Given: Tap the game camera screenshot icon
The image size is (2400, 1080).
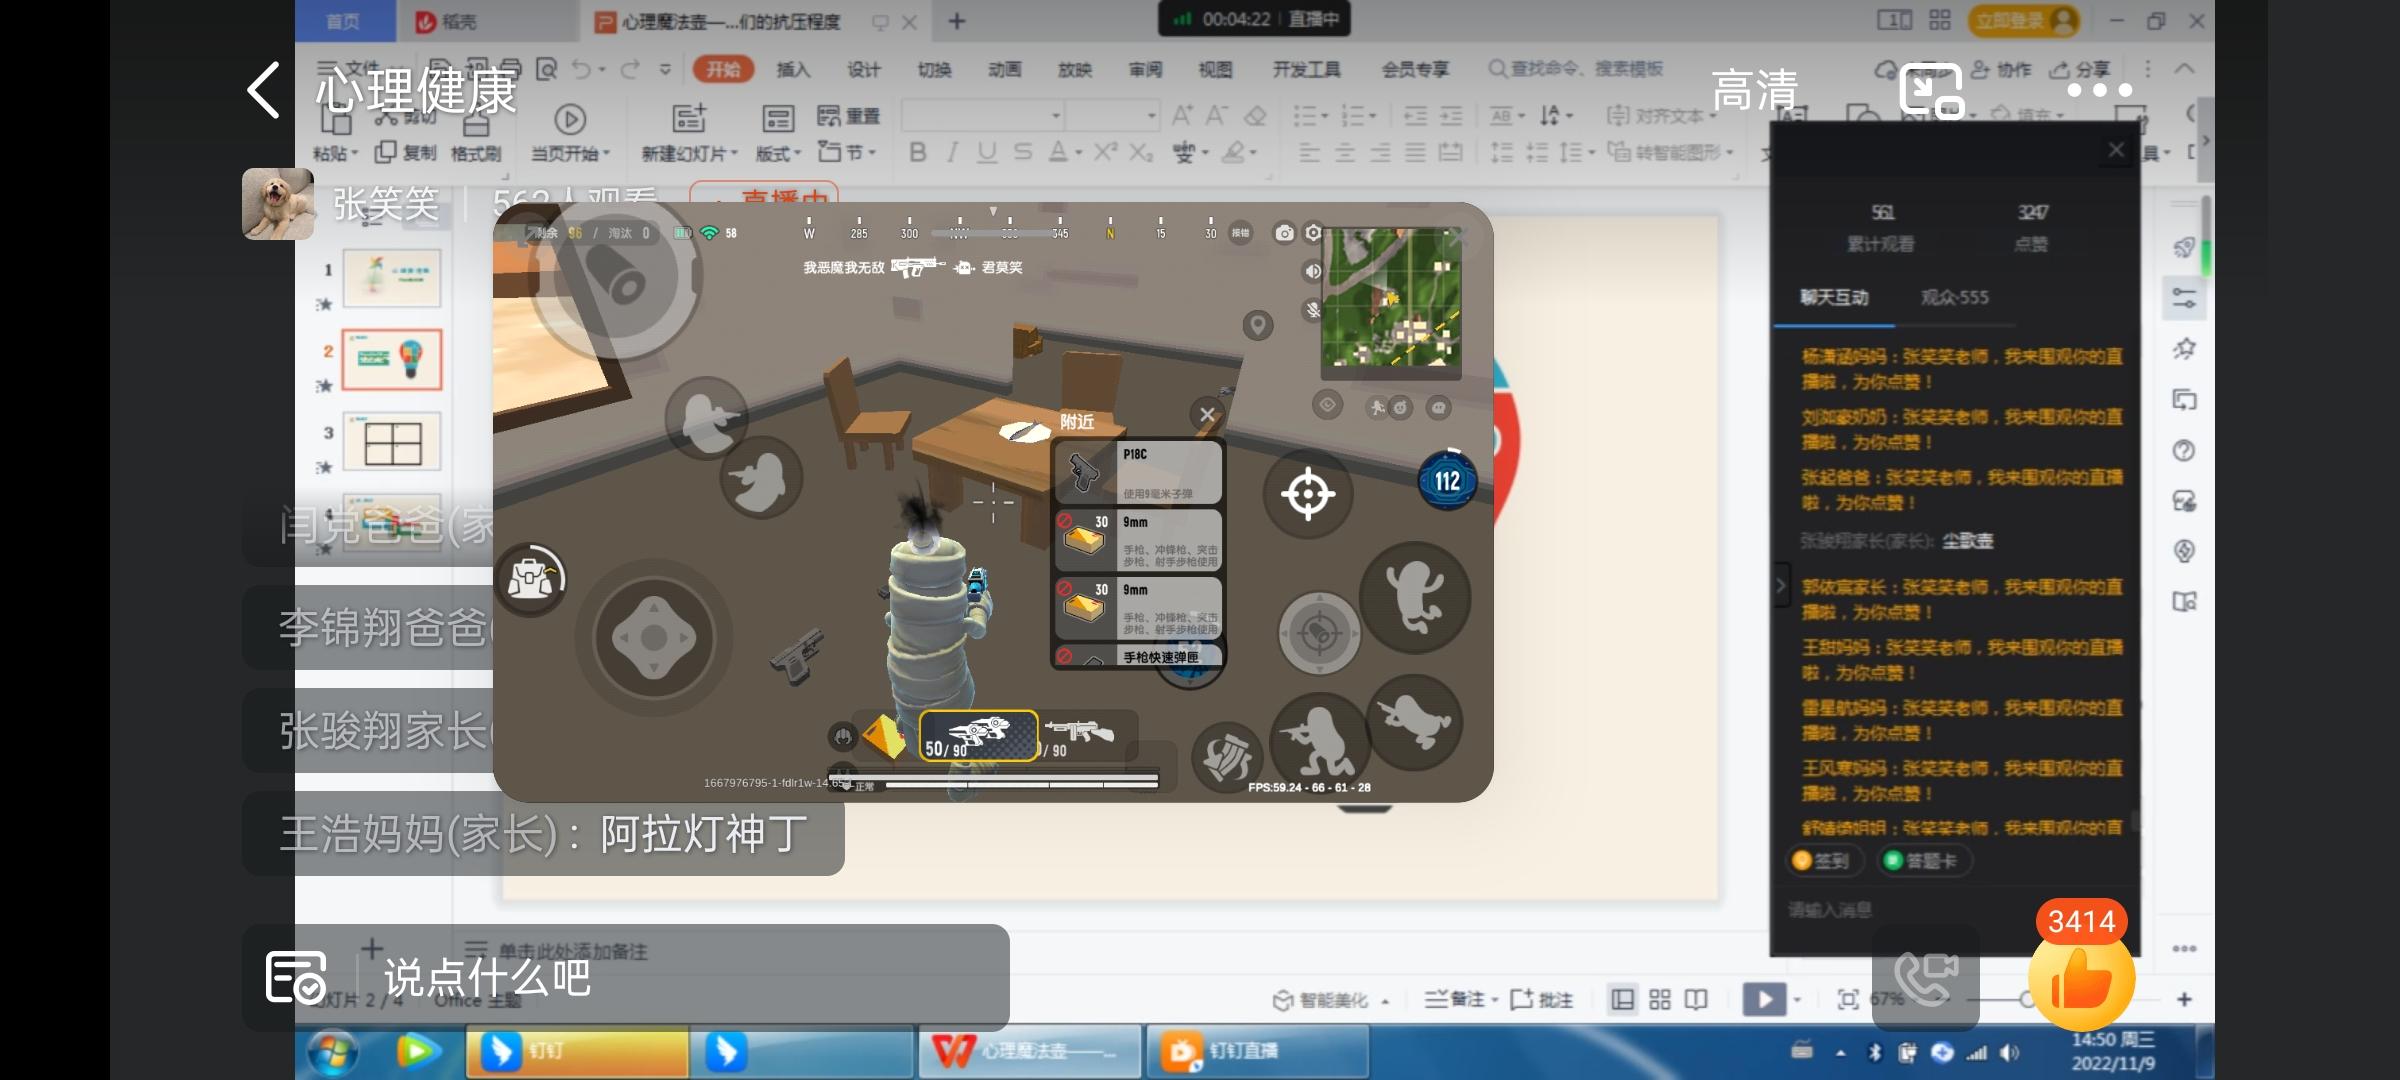Looking at the screenshot, I should click(x=1284, y=233).
